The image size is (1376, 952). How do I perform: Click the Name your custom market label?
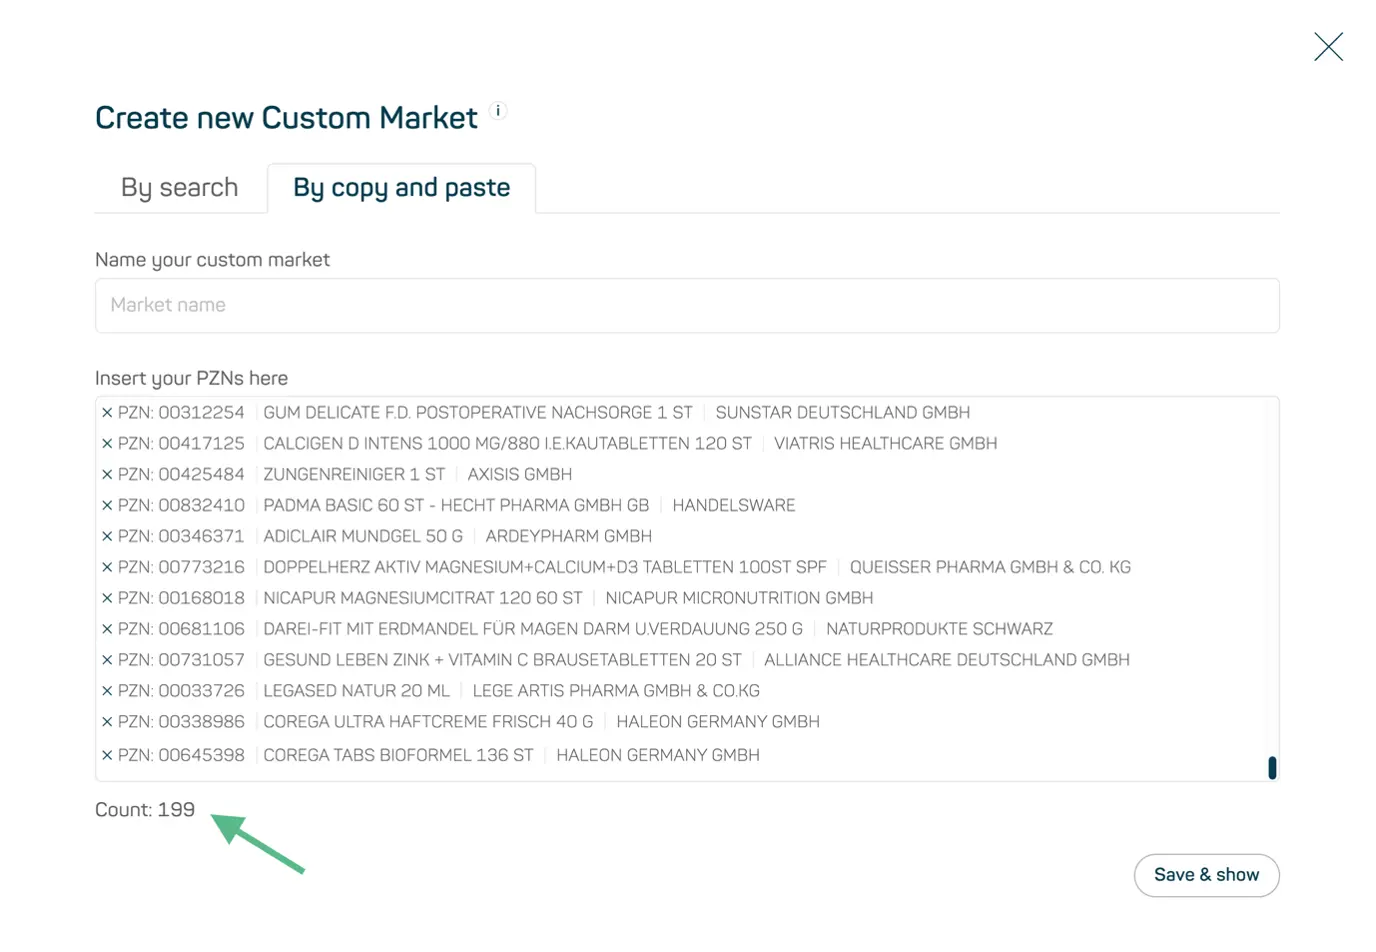coord(212,260)
